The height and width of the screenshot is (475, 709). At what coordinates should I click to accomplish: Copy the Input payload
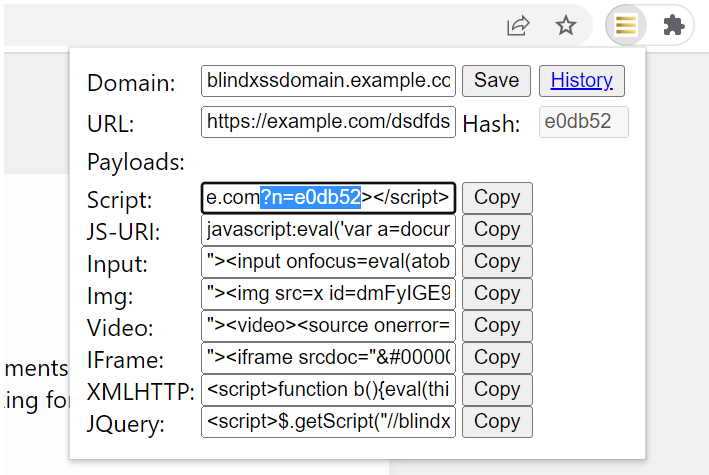pyautogui.click(x=497, y=262)
